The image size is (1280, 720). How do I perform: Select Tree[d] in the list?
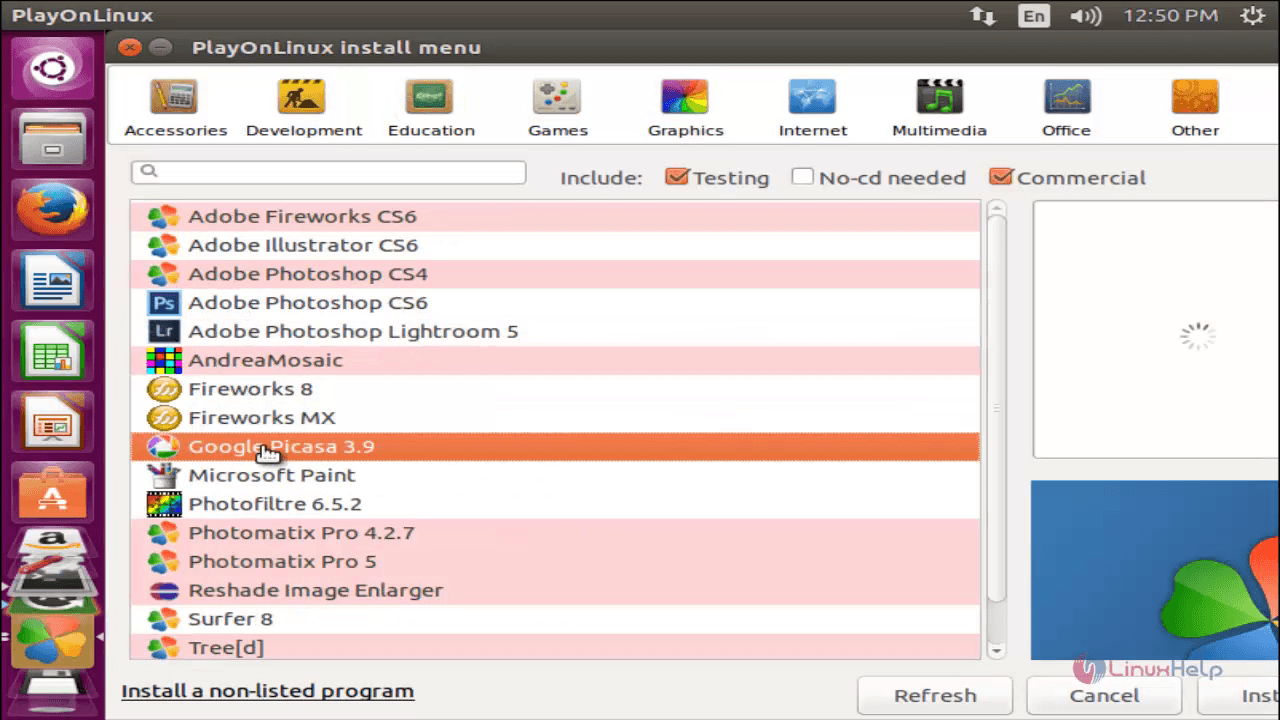pos(555,648)
